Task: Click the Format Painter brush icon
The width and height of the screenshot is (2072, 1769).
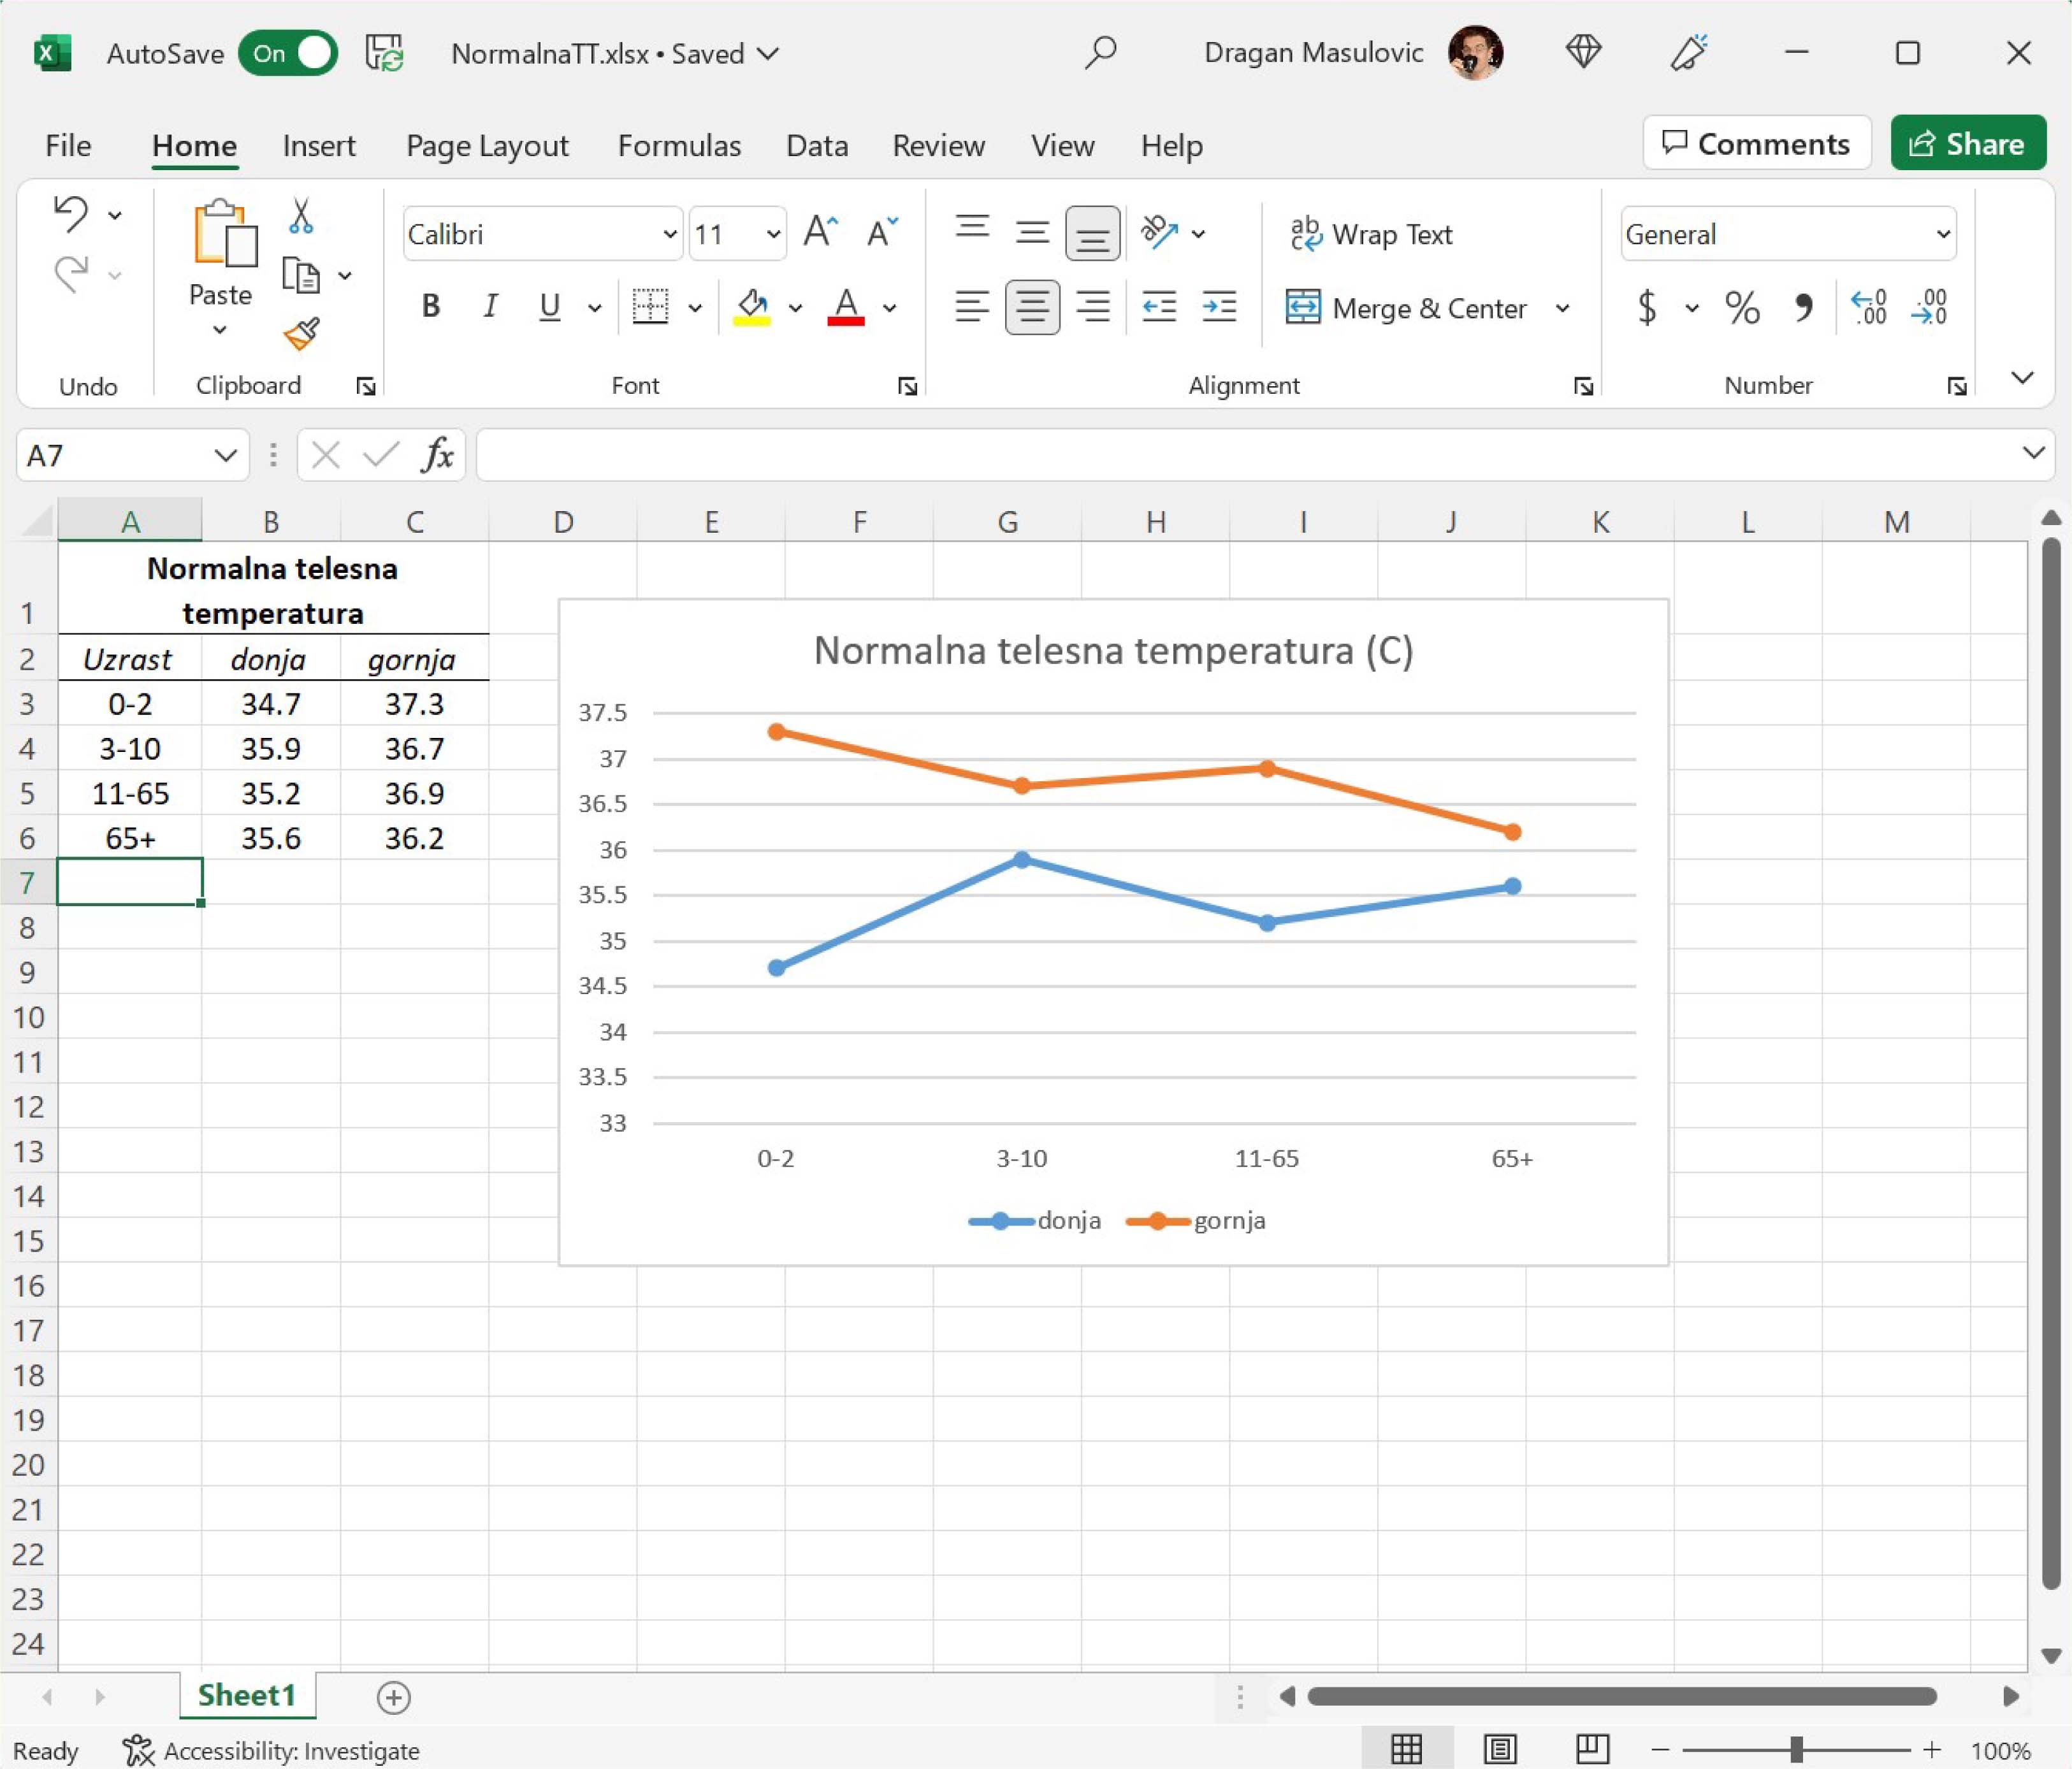Action: tap(301, 334)
